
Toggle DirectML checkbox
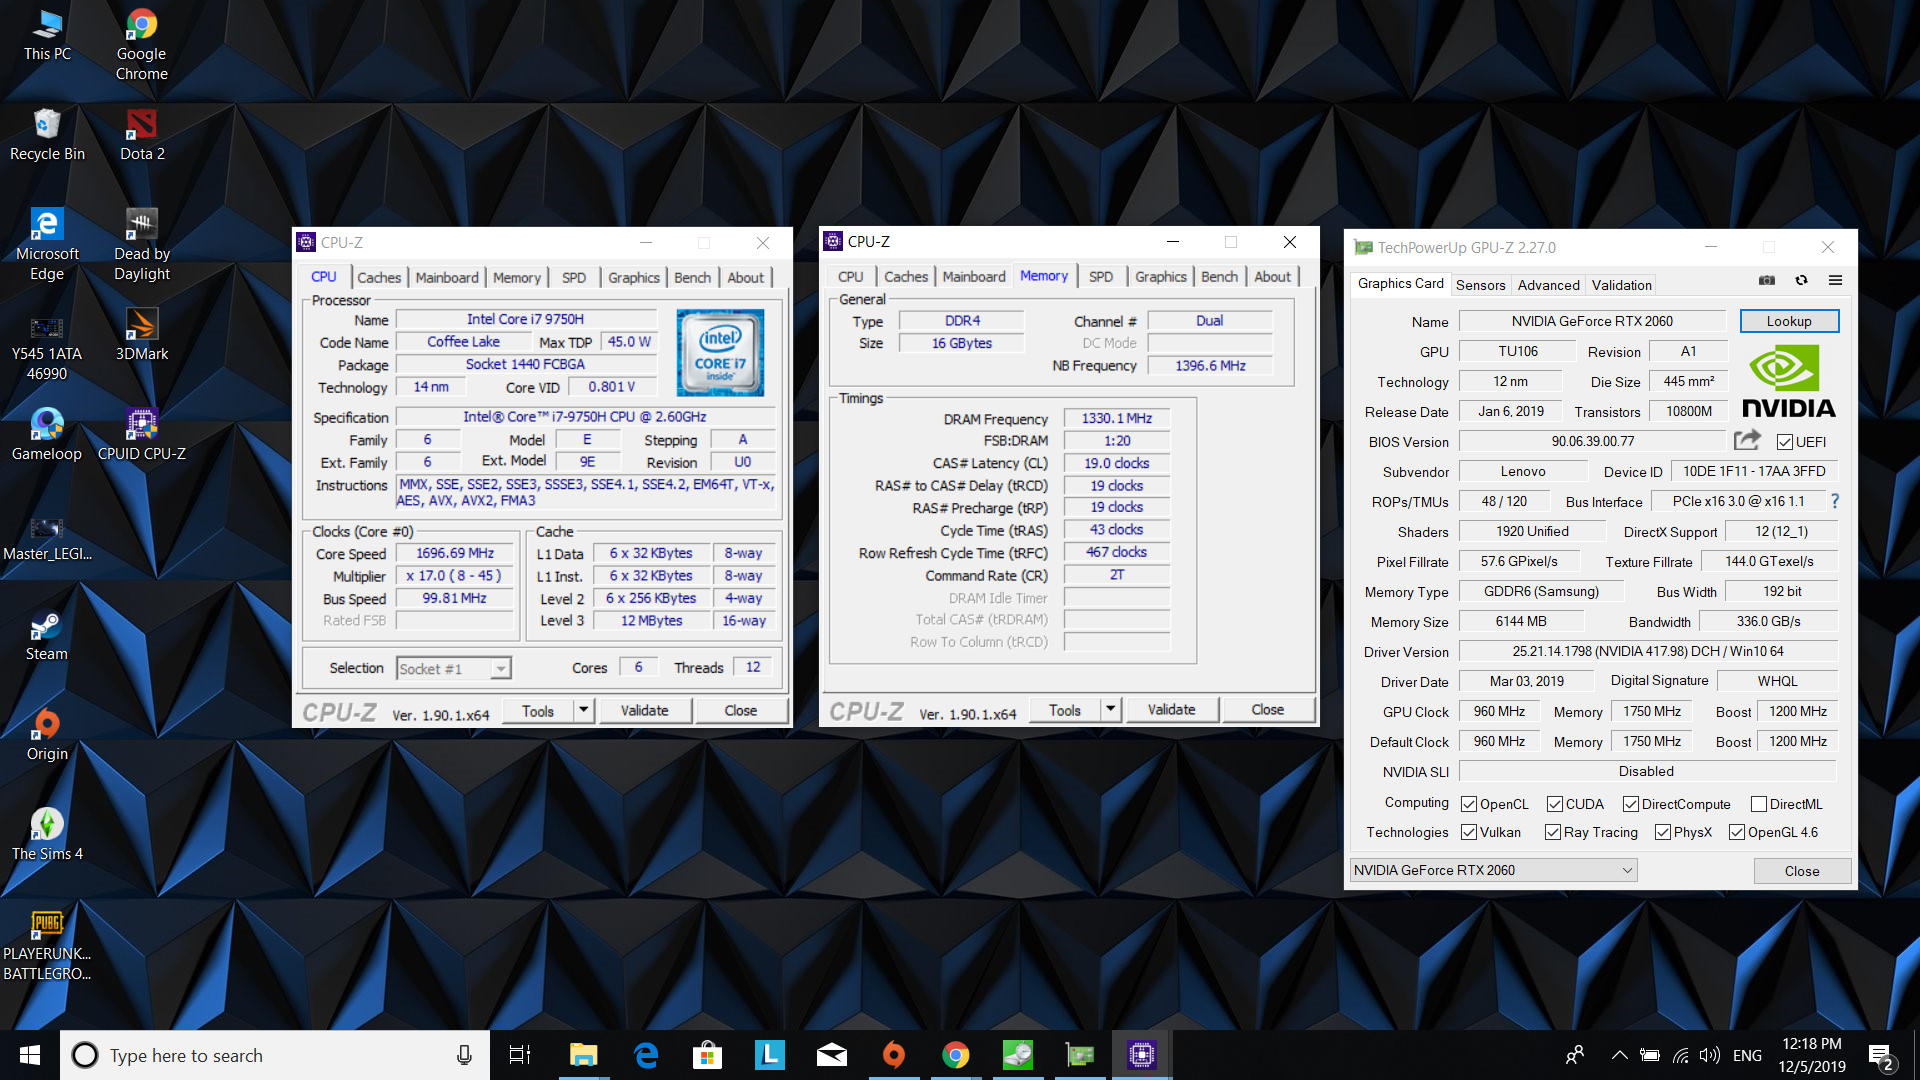[1758, 804]
